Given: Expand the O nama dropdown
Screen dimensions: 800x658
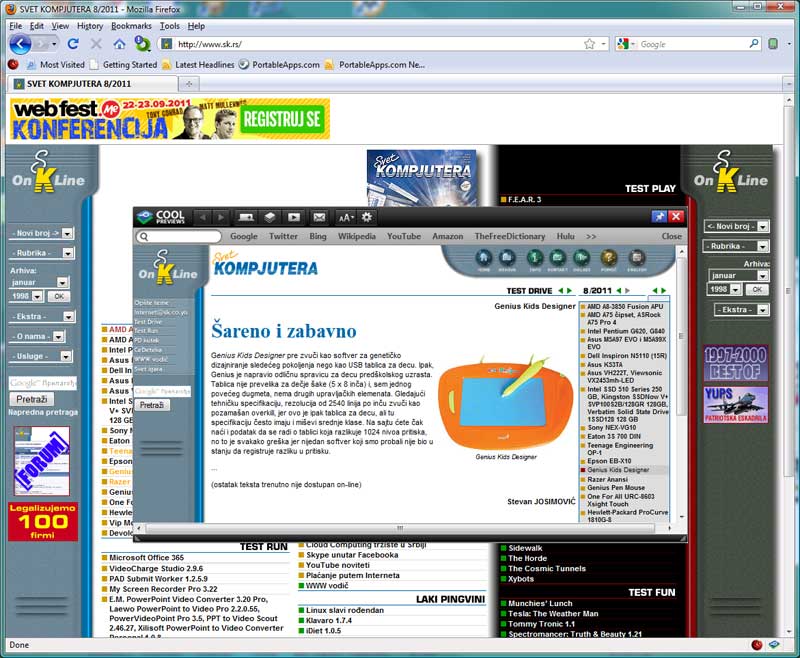Looking at the screenshot, I should (x=58, y=336).
